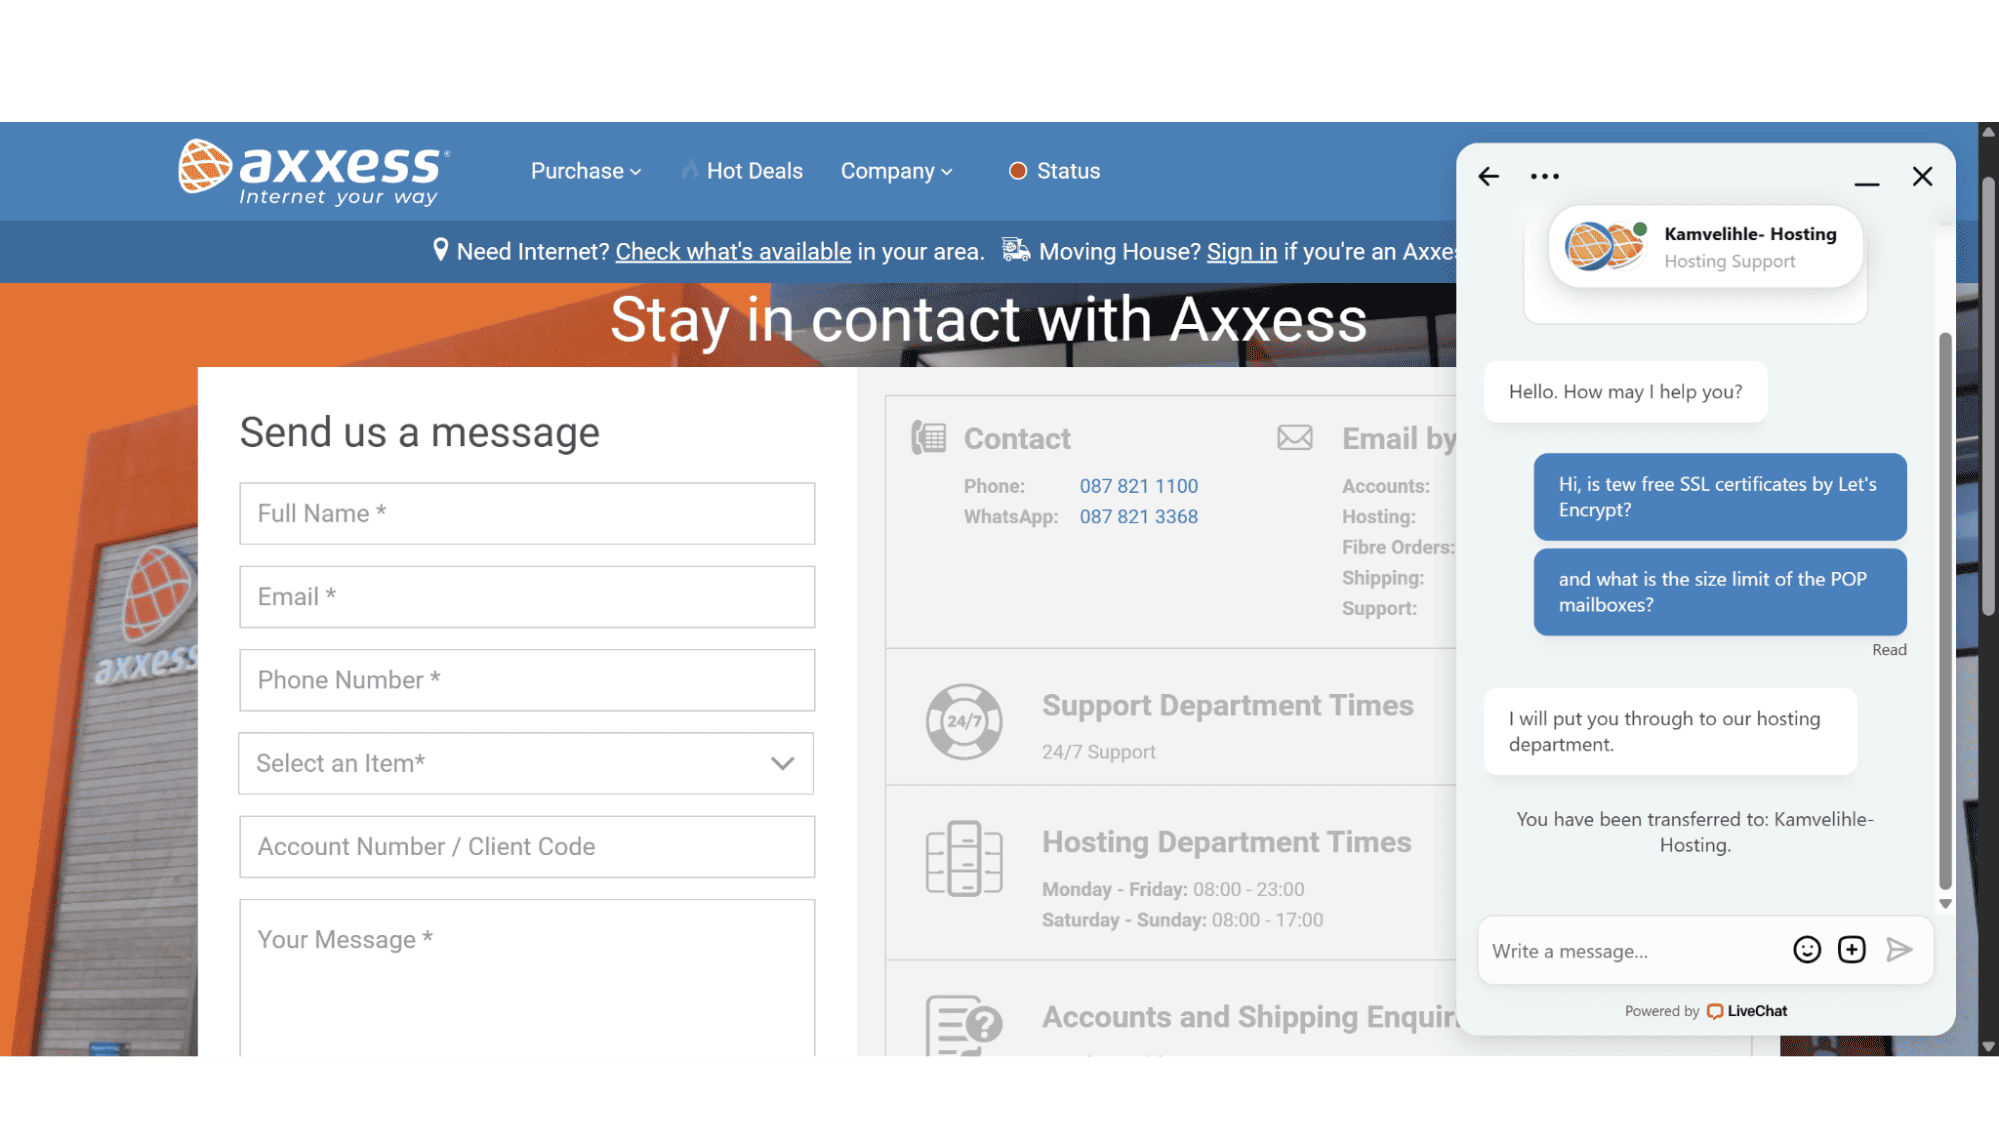Focus the Phone Number field
This screenshot has width=1999, height=1125.
[x=527, y=680]
